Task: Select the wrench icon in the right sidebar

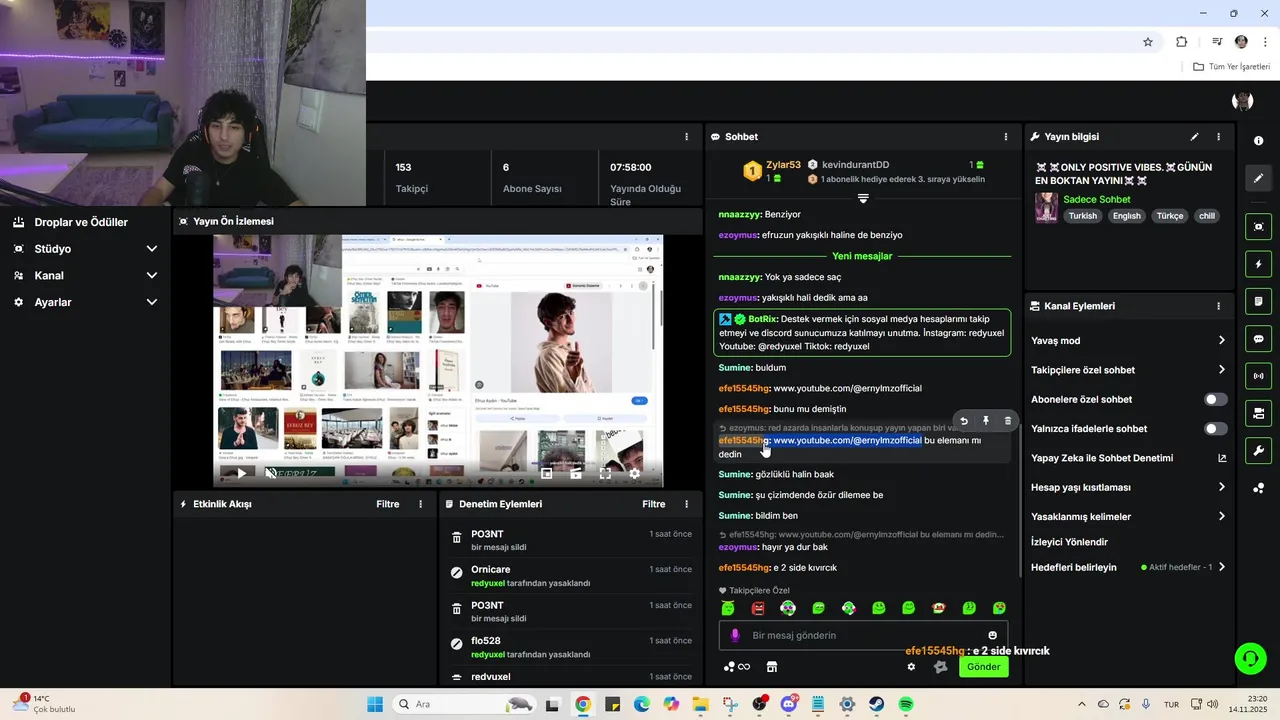Action: point(1258,450)
